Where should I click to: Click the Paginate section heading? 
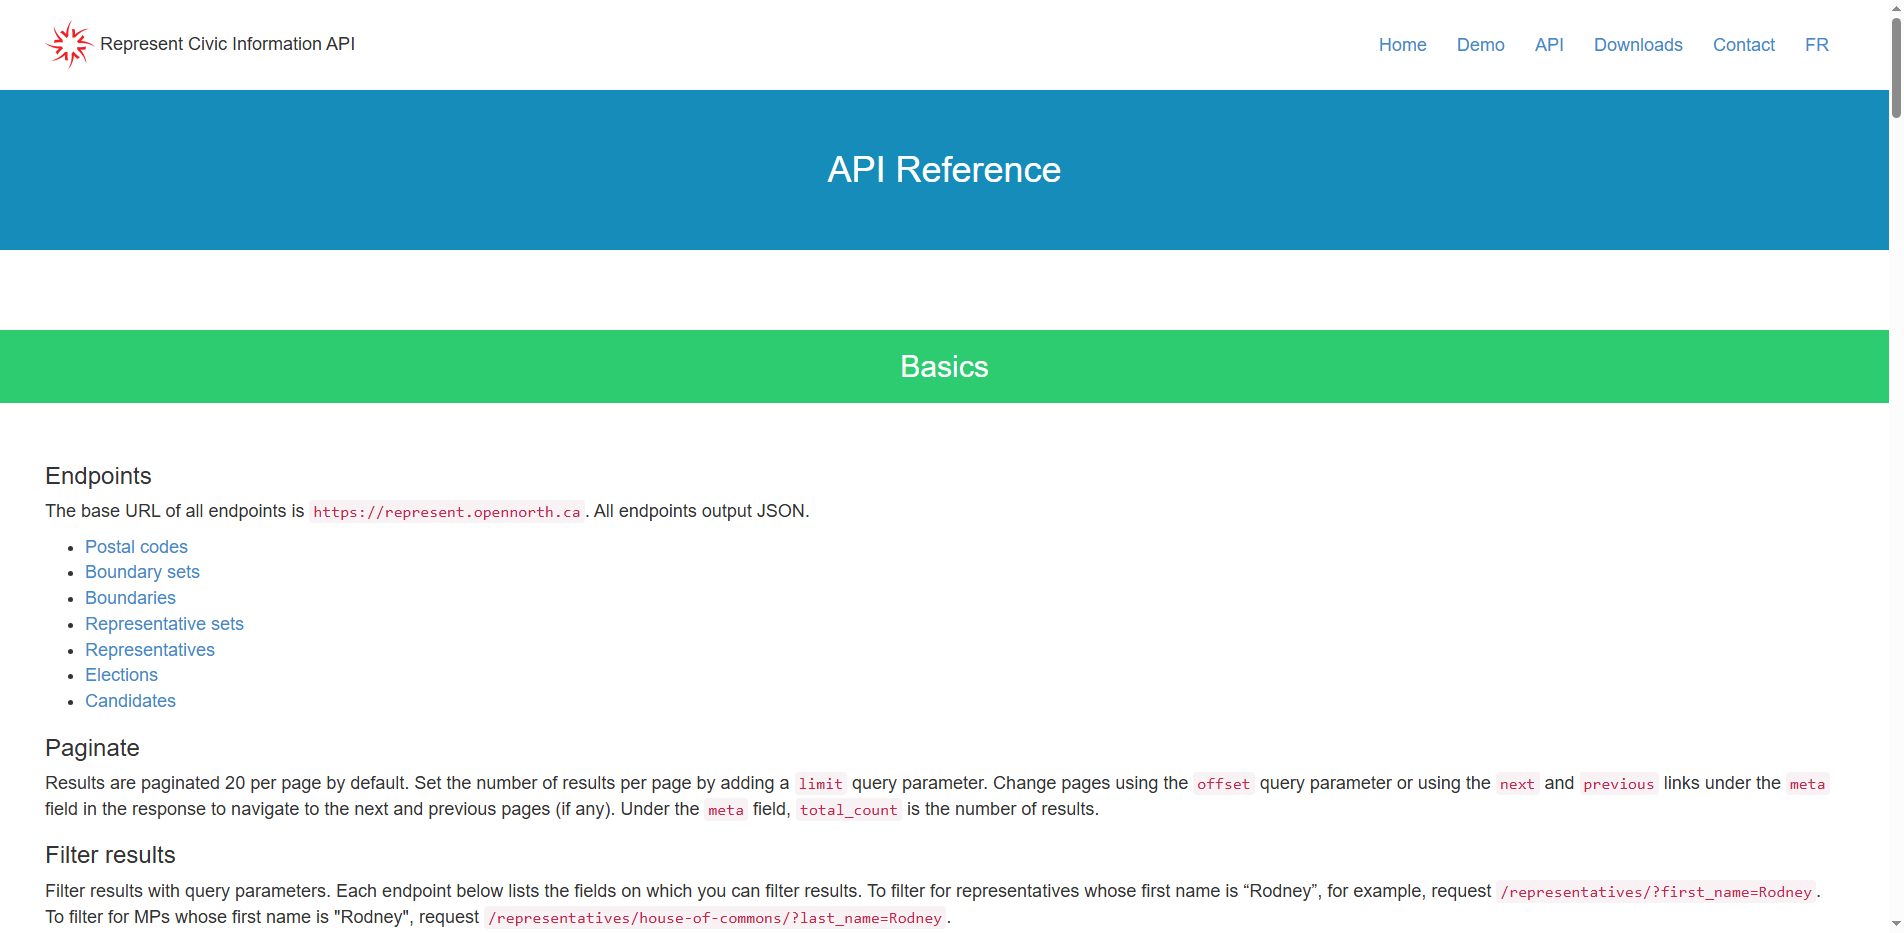click(92, 748)
